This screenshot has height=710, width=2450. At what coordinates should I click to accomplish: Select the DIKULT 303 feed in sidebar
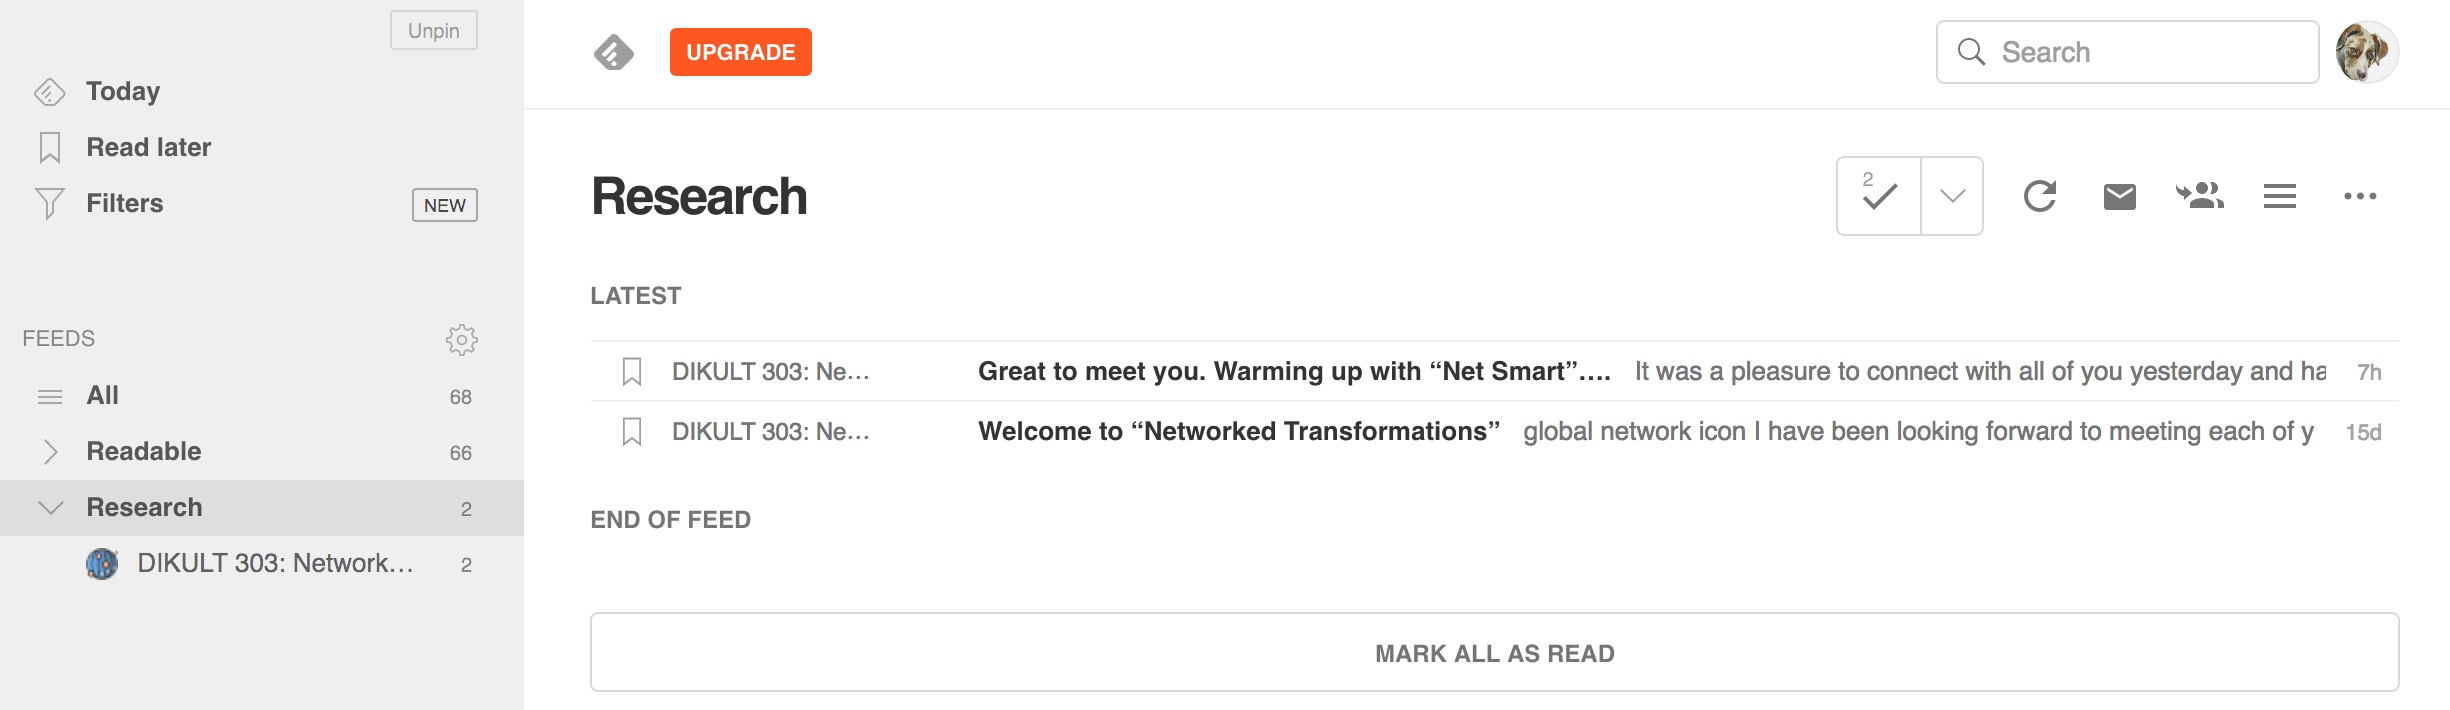(274, 564)
